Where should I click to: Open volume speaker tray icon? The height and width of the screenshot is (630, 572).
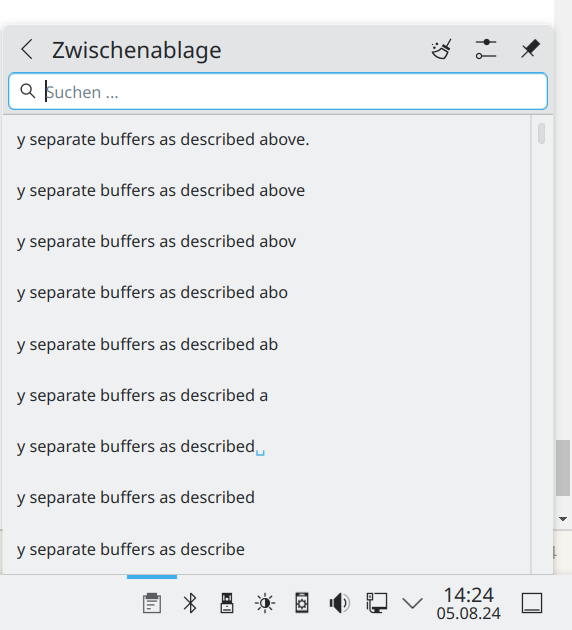339,603
